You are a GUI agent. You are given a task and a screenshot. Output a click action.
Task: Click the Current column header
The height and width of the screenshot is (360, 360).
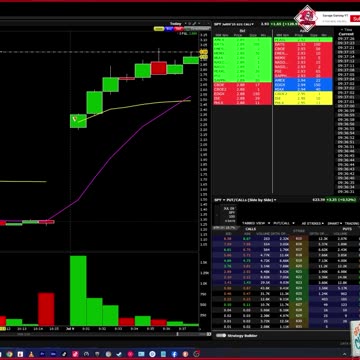346,34
